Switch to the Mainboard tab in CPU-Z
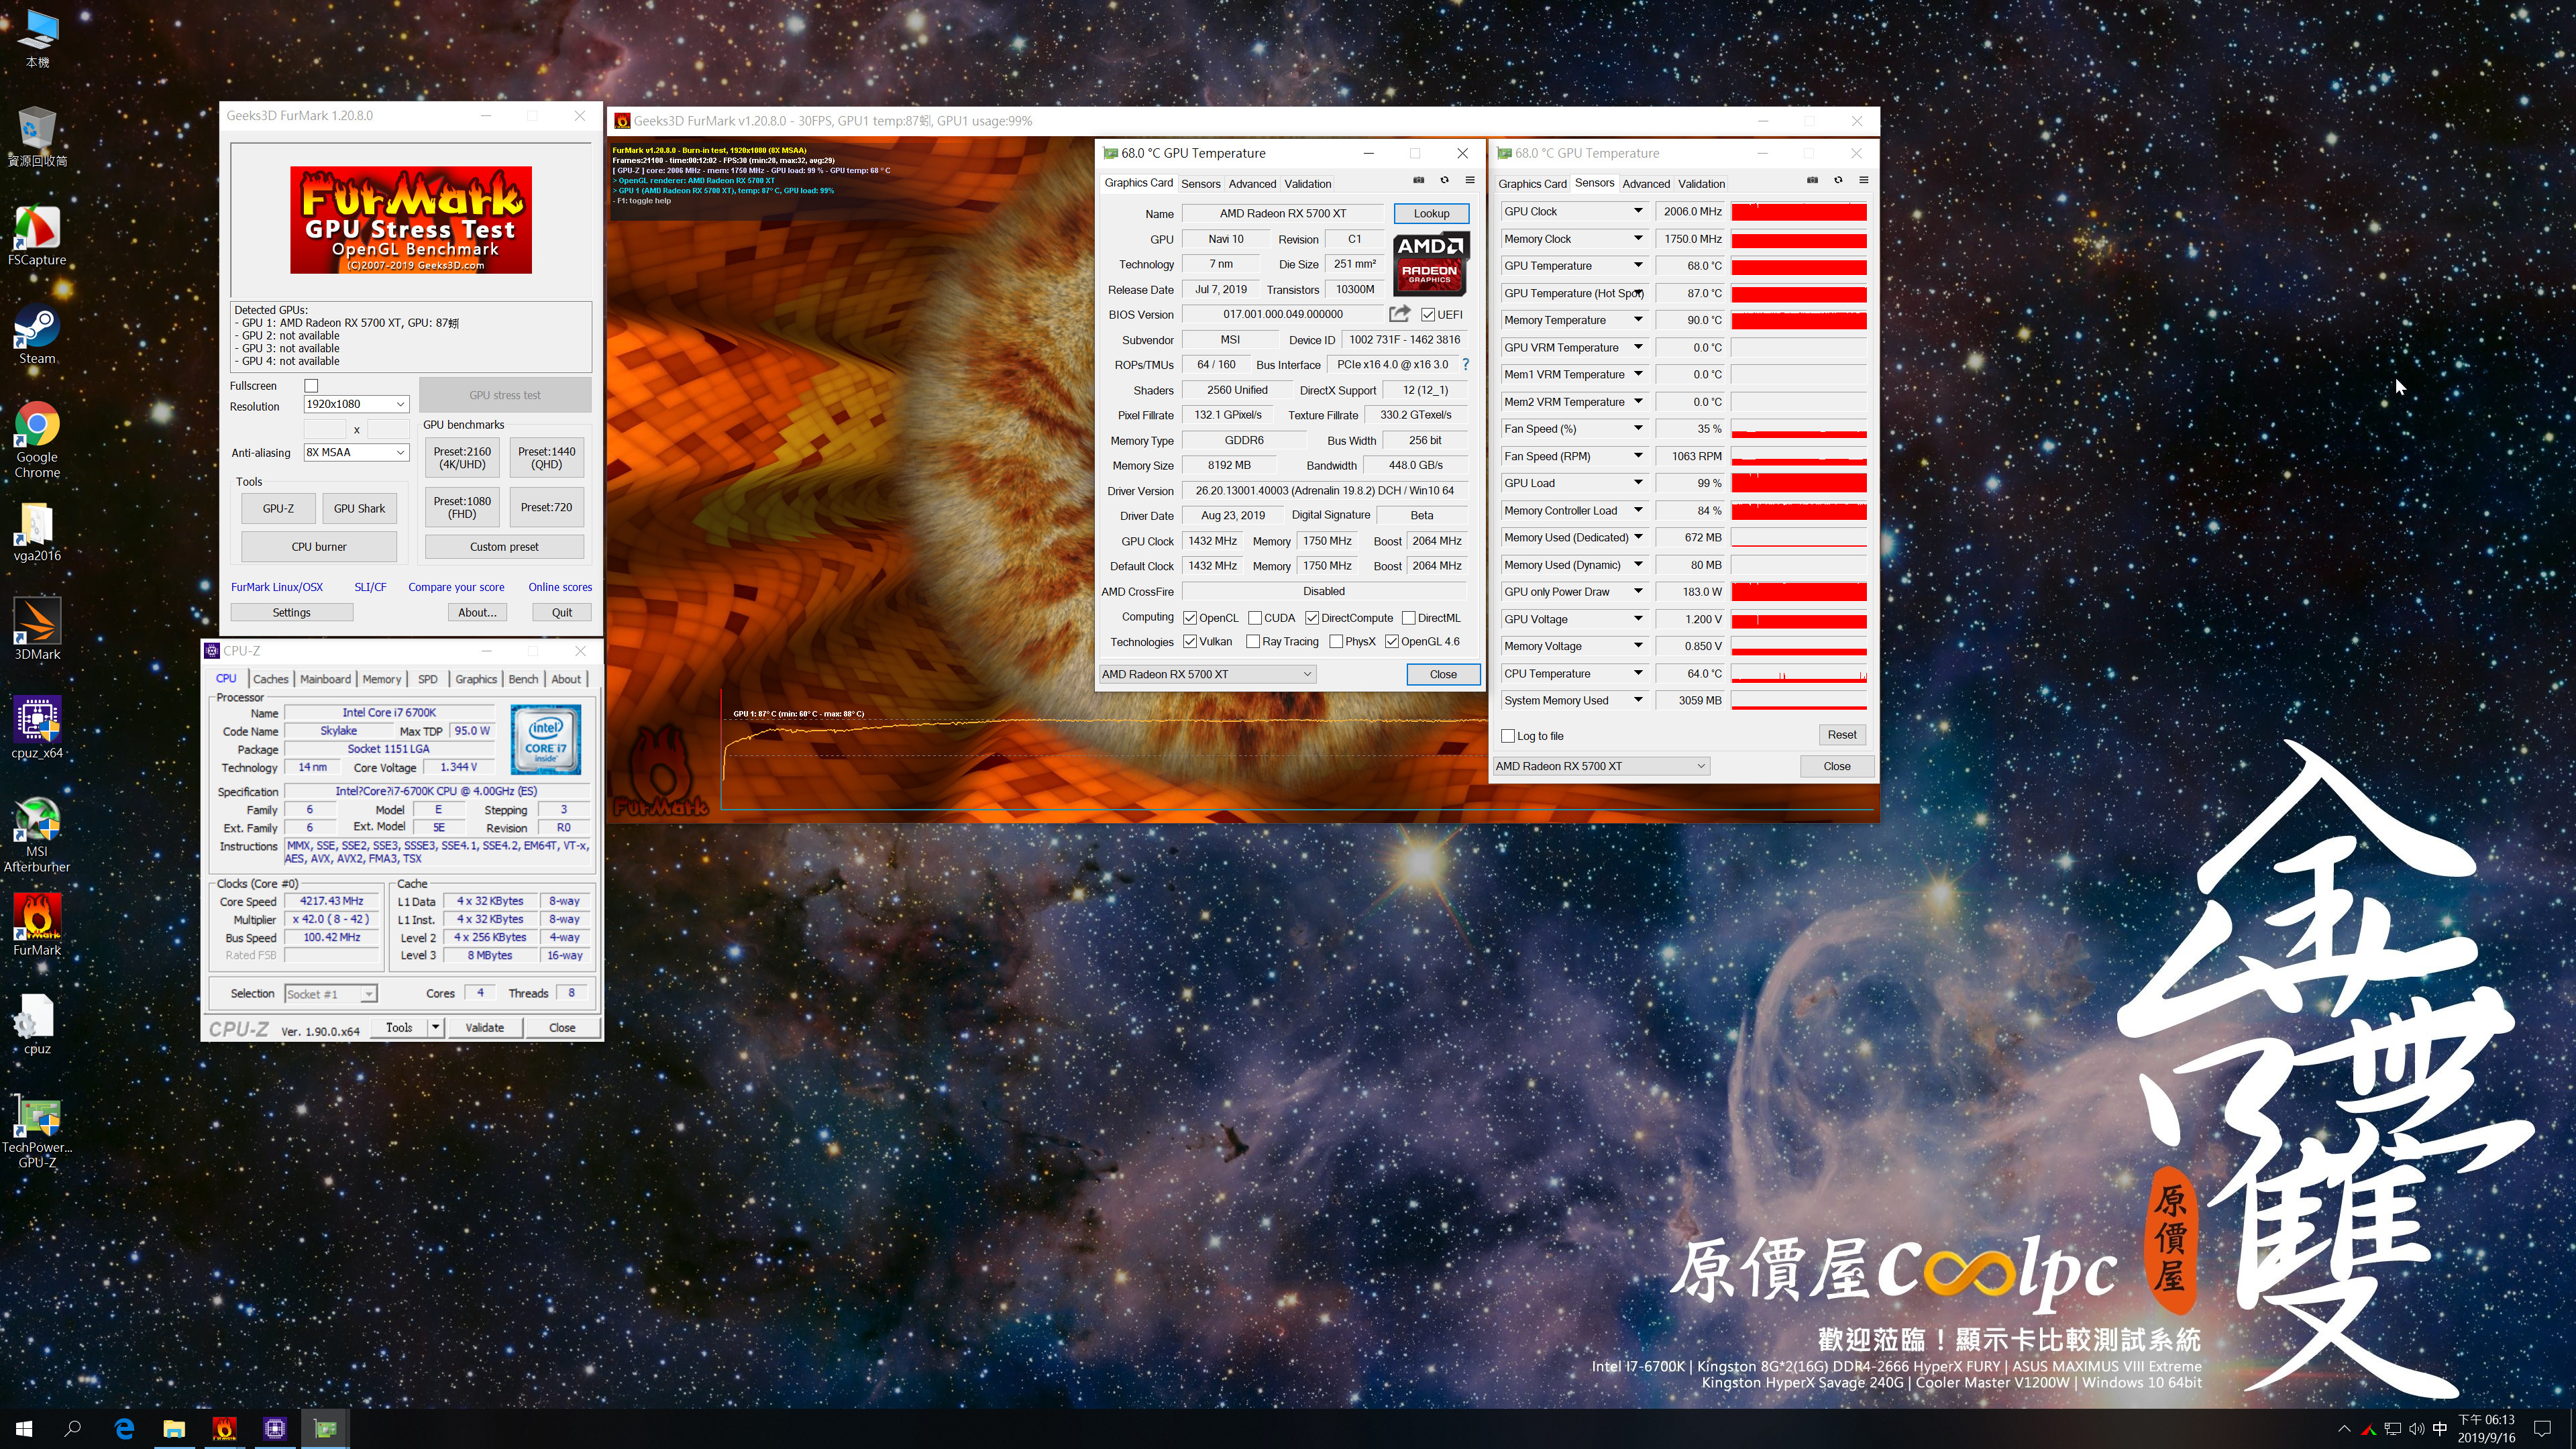The width and height of the screenshot is (2576, 1449). pos(325,679)
